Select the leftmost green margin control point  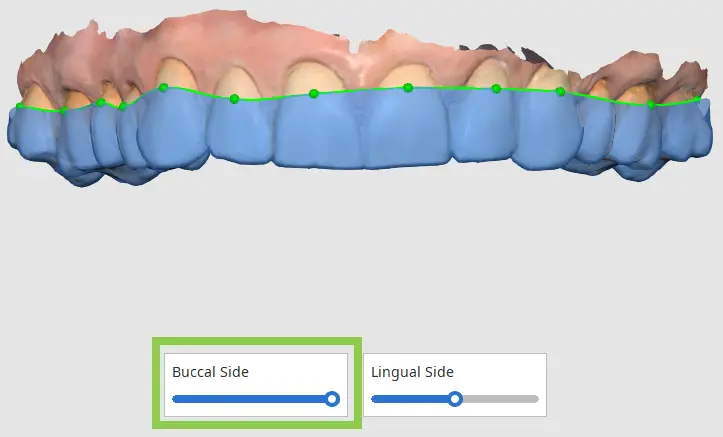[19, 106]
